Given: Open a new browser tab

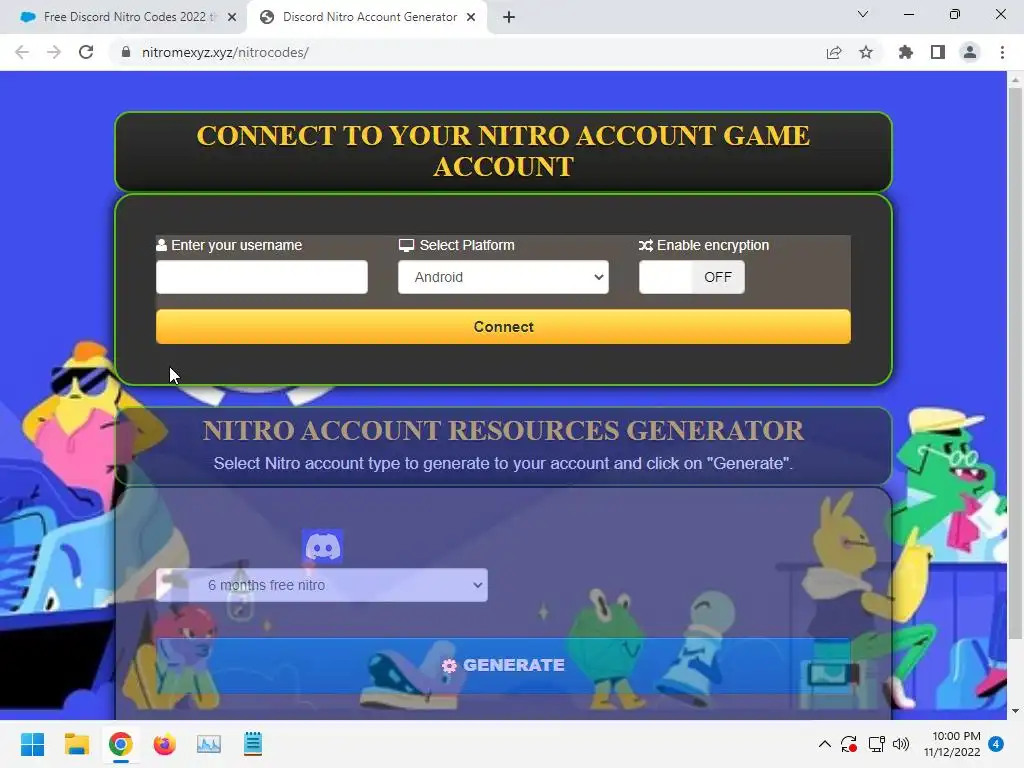Looking at the screenshot, I should [x=509, y=17].
